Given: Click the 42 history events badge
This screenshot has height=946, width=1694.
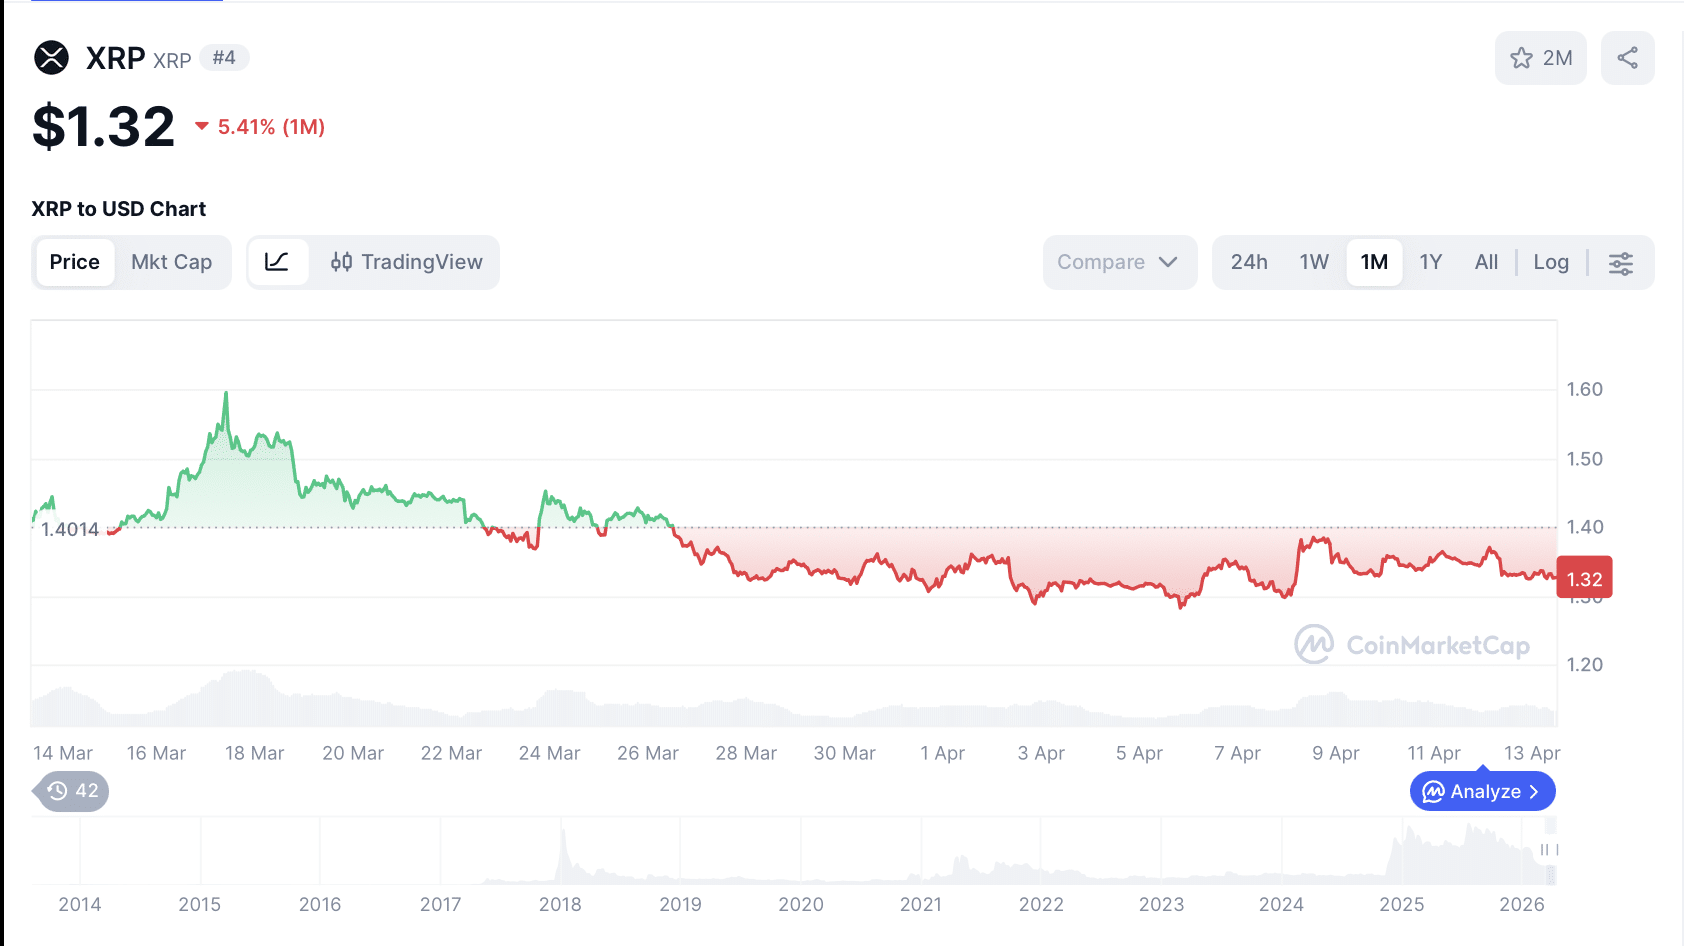Looking at the screenshot, I should (73, 791).
